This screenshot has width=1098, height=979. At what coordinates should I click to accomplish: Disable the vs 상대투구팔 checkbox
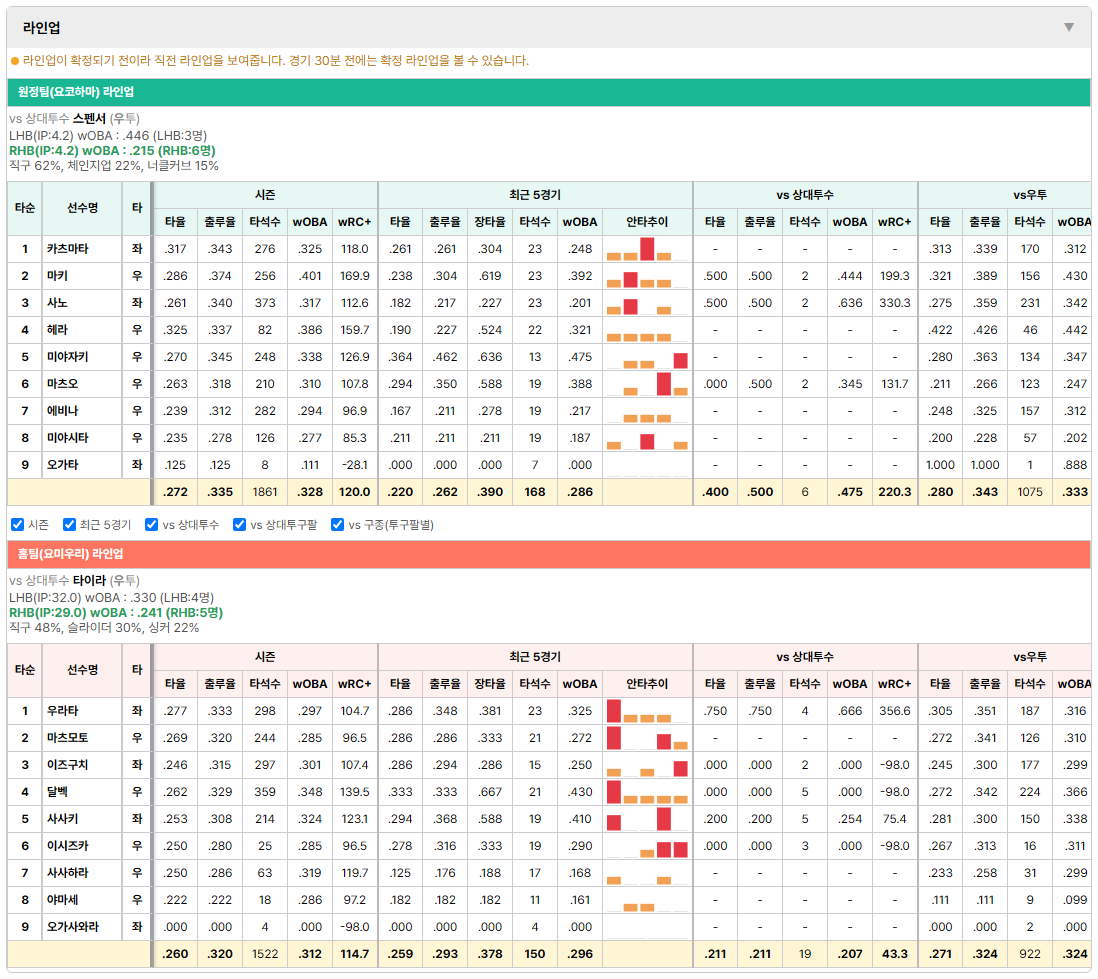tap(239, 525)
